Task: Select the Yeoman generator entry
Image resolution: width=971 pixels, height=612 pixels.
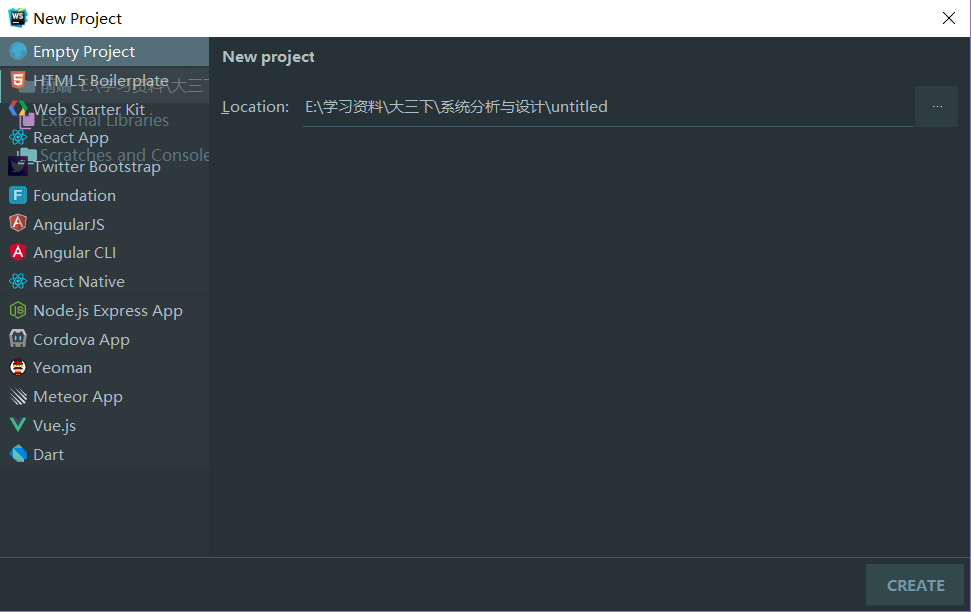Action: pos(105,367)
